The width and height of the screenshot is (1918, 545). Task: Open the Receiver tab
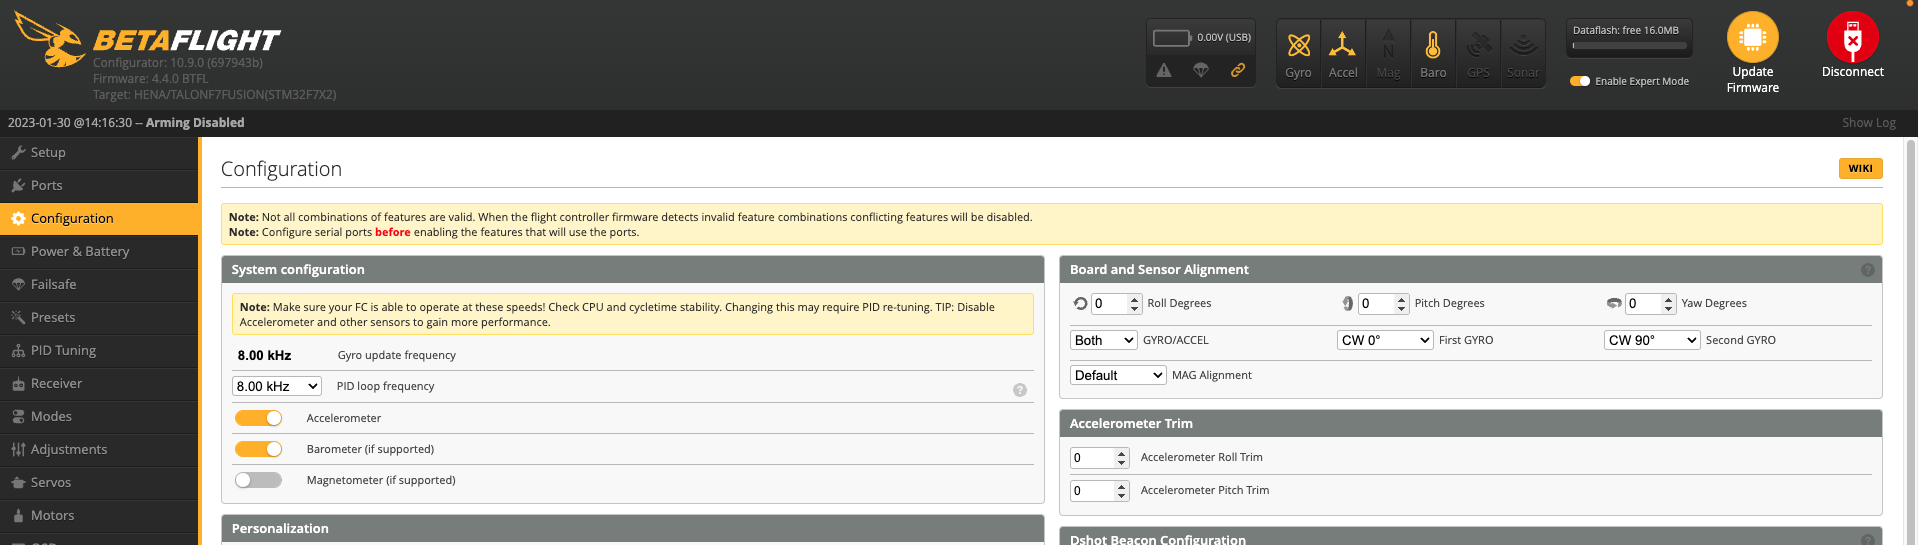coord(99,383)
